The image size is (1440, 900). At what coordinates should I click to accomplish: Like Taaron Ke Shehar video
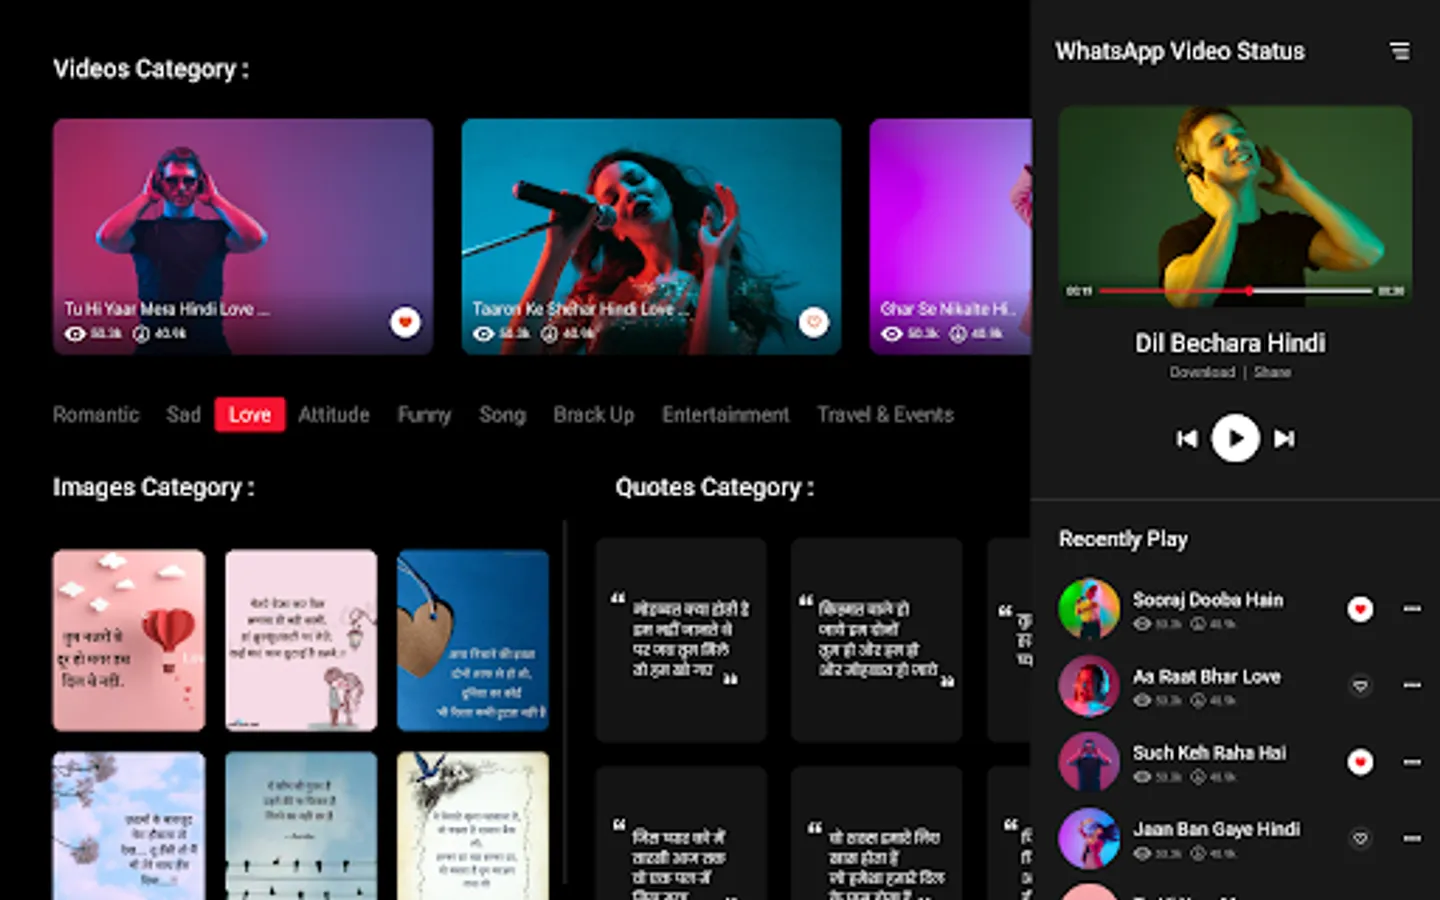click(814, 322)
